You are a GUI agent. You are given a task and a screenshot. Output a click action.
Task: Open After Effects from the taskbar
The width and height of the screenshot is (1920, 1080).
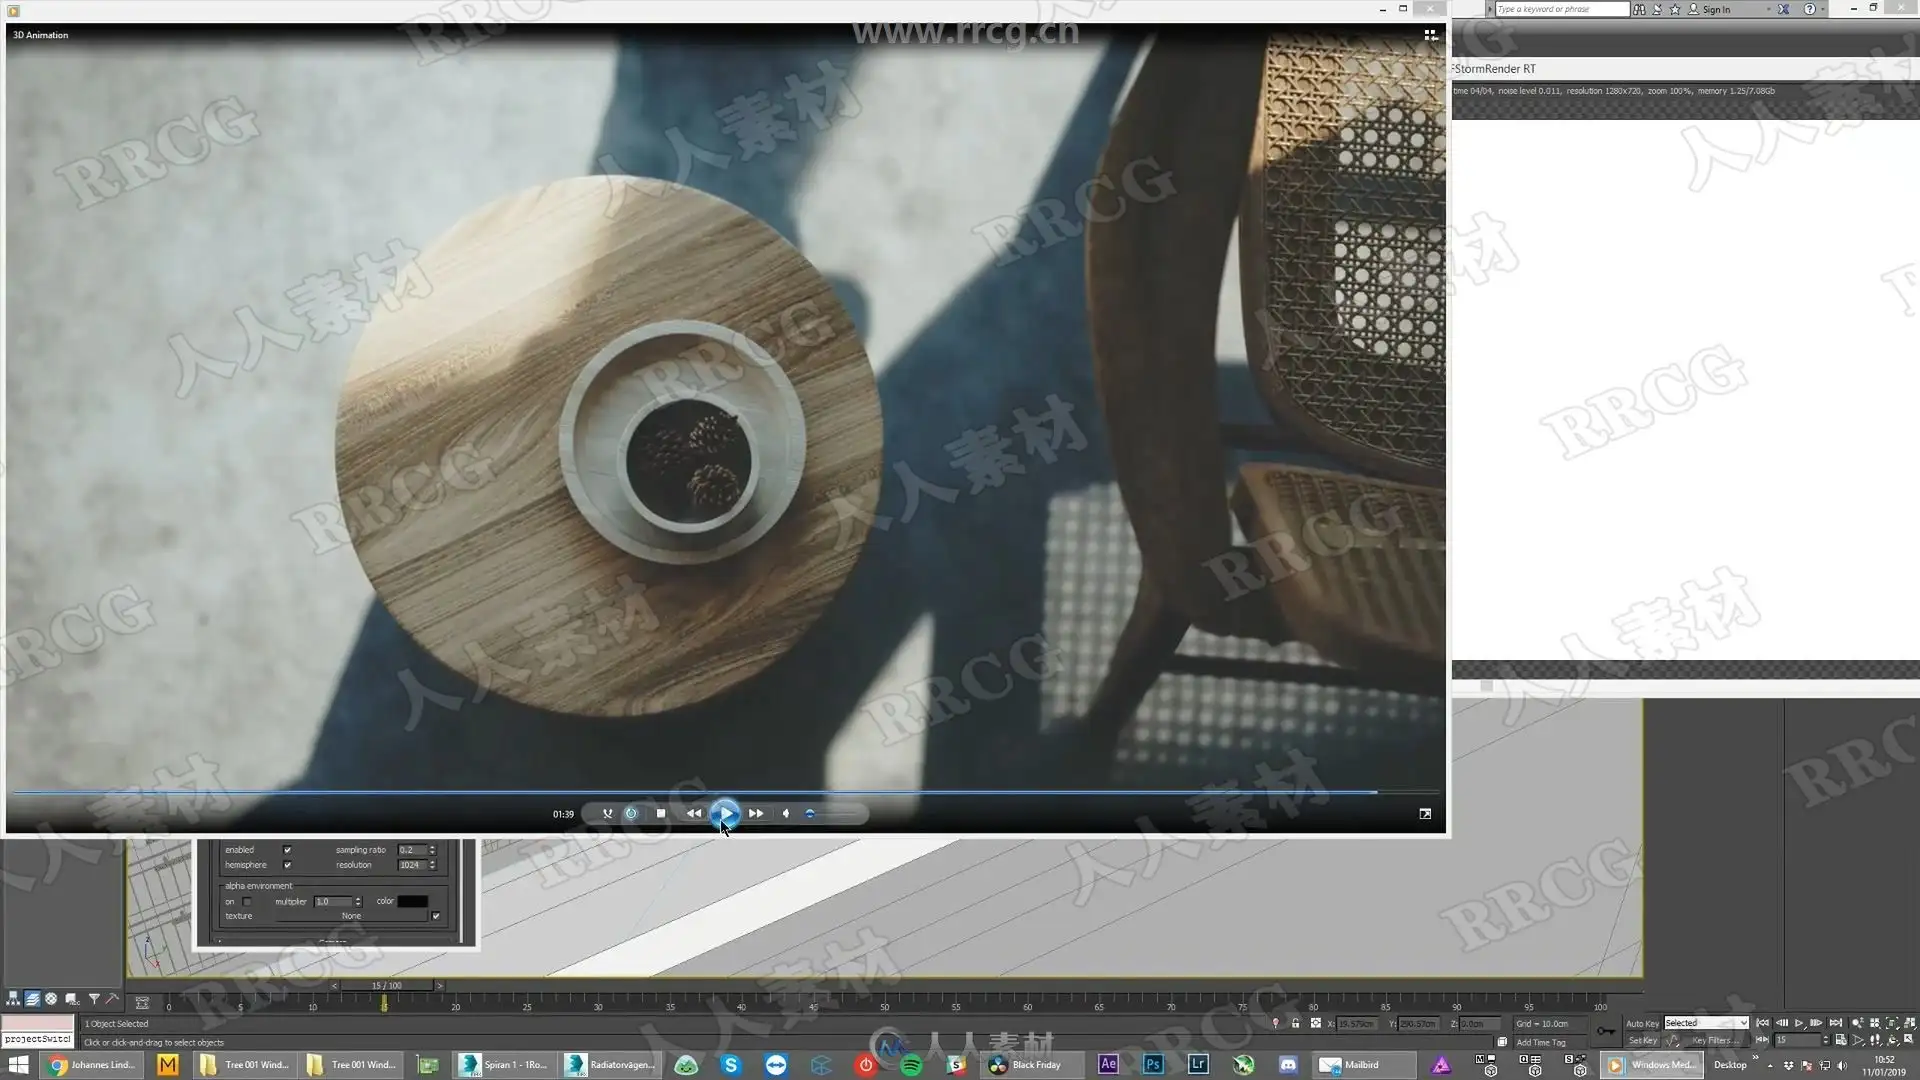[x=1108, y=1065]
